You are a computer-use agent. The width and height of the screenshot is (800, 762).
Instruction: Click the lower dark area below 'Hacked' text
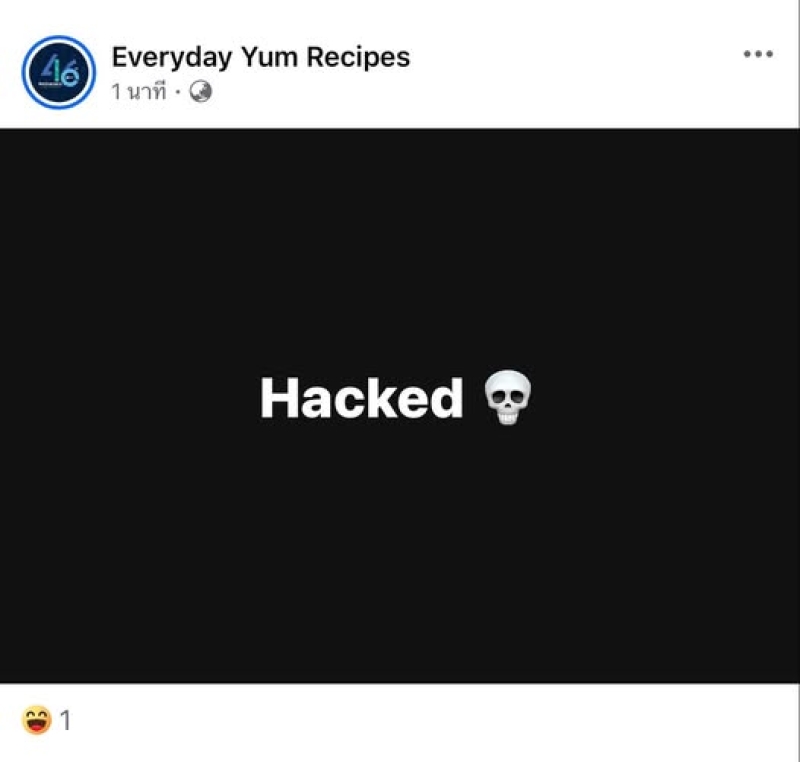[x=399, y=556]
